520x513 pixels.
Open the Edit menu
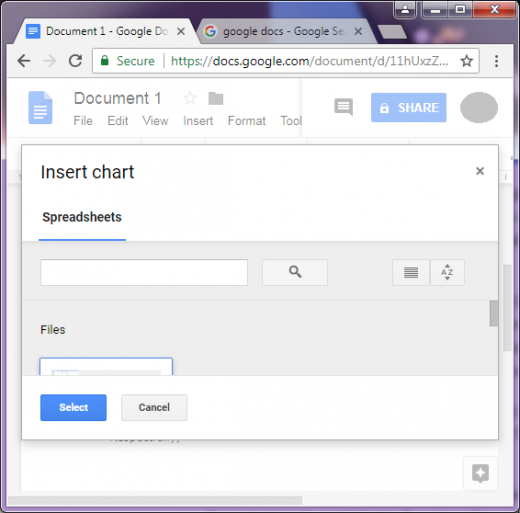coord(118,121)
